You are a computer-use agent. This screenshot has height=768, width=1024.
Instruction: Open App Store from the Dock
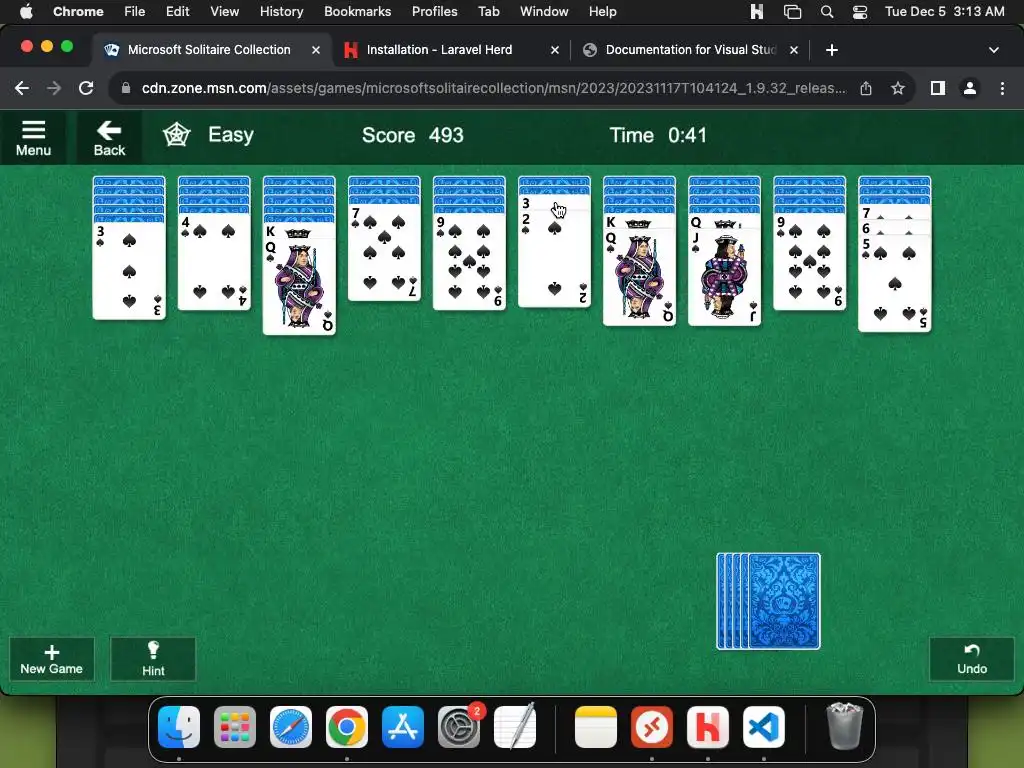coord(403,727)
